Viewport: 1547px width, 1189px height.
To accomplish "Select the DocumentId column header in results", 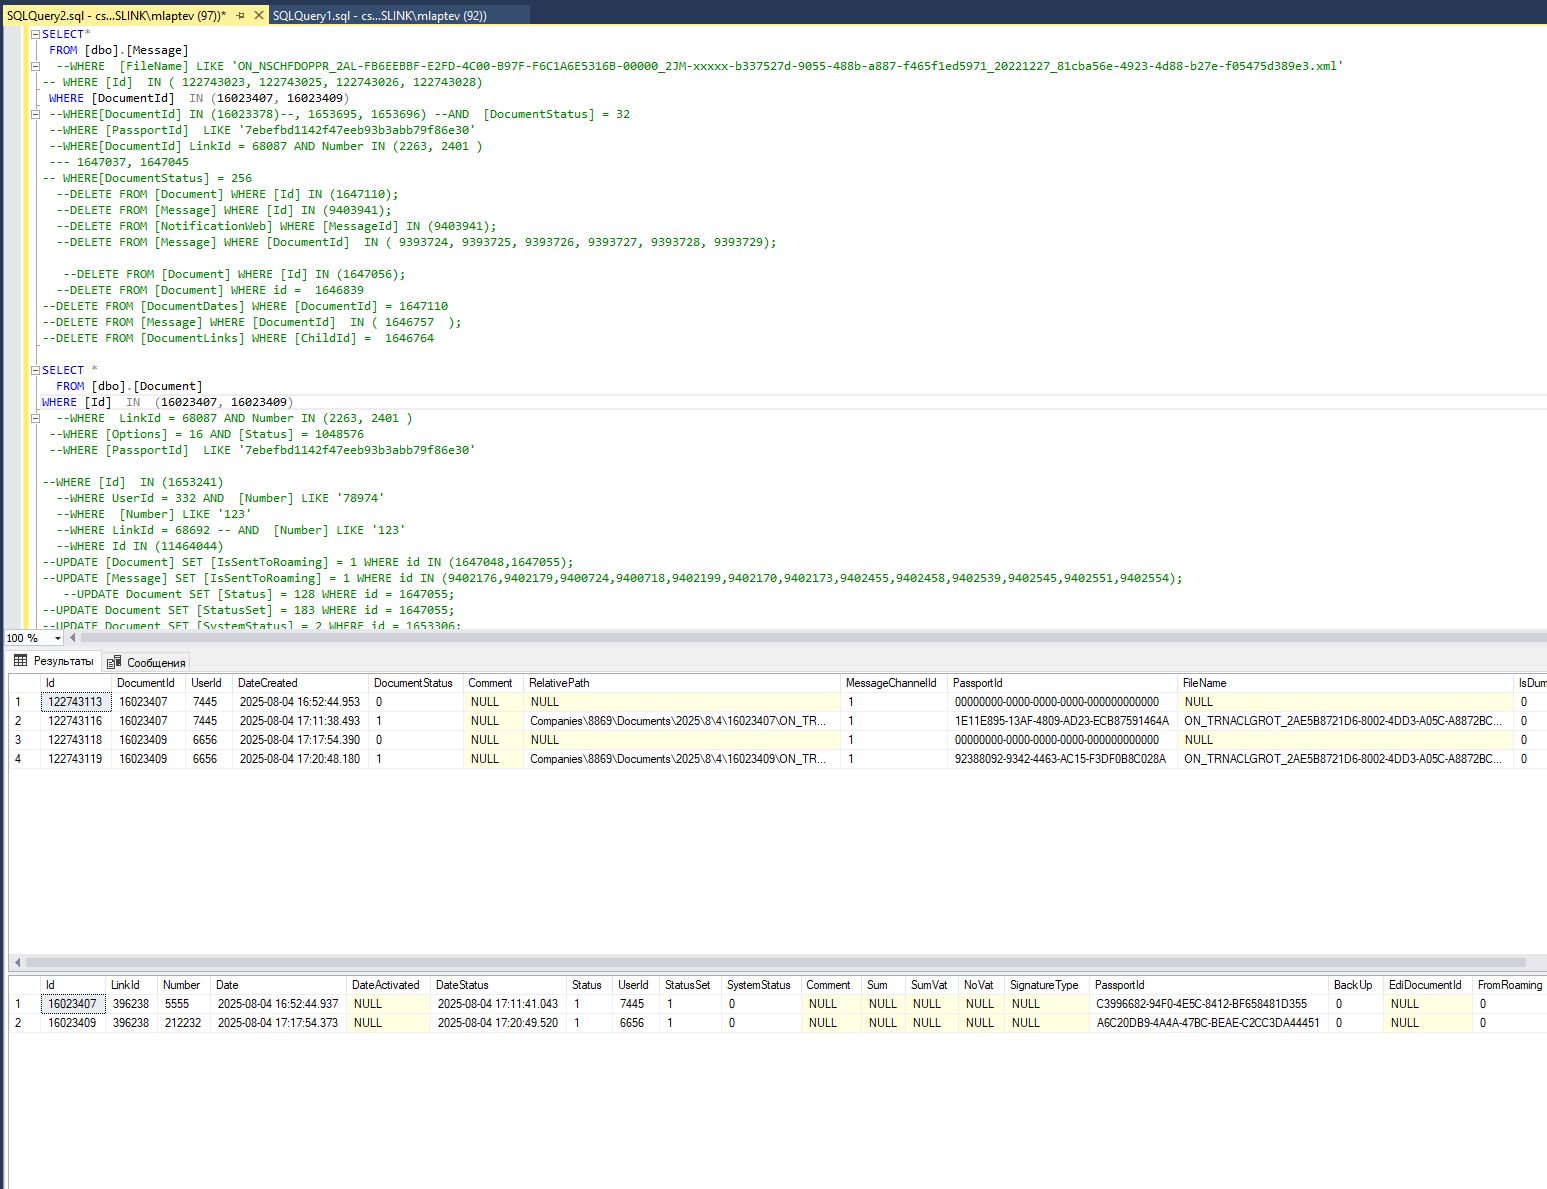I will pos(148,683).
